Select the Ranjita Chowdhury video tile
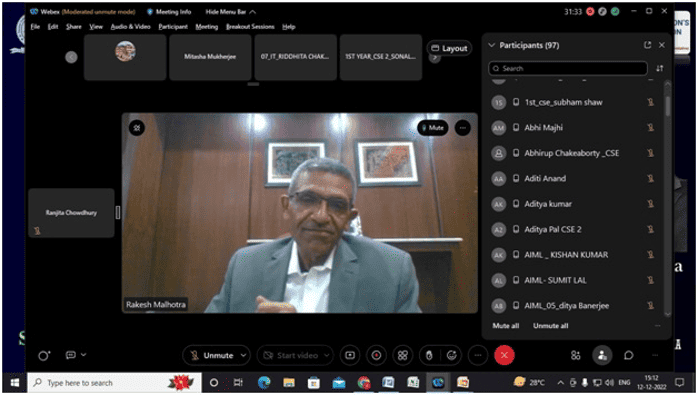 (71, 213)
